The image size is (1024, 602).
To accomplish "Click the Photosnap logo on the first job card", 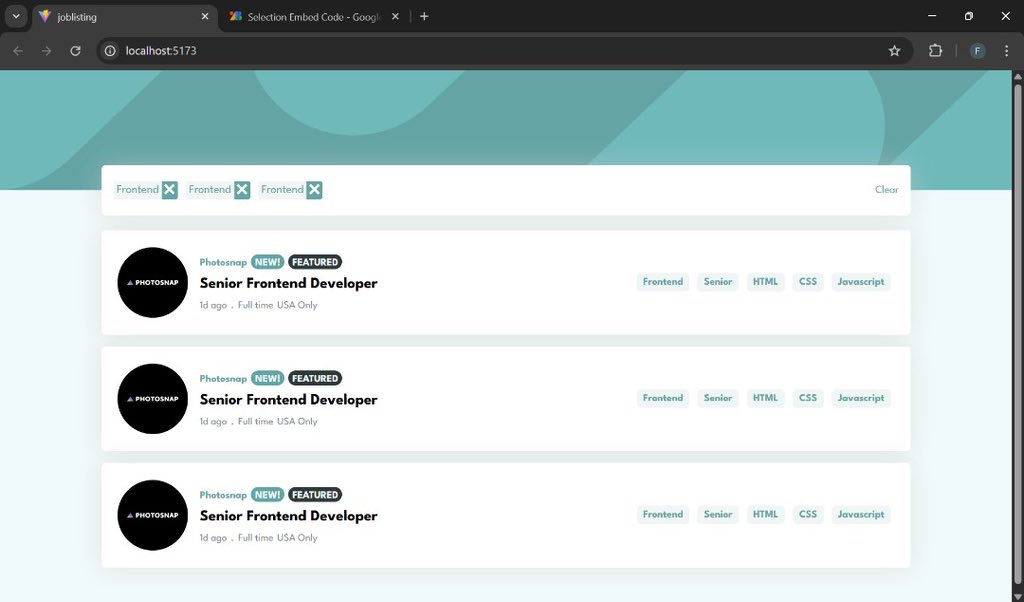I will tap(152, 282).
